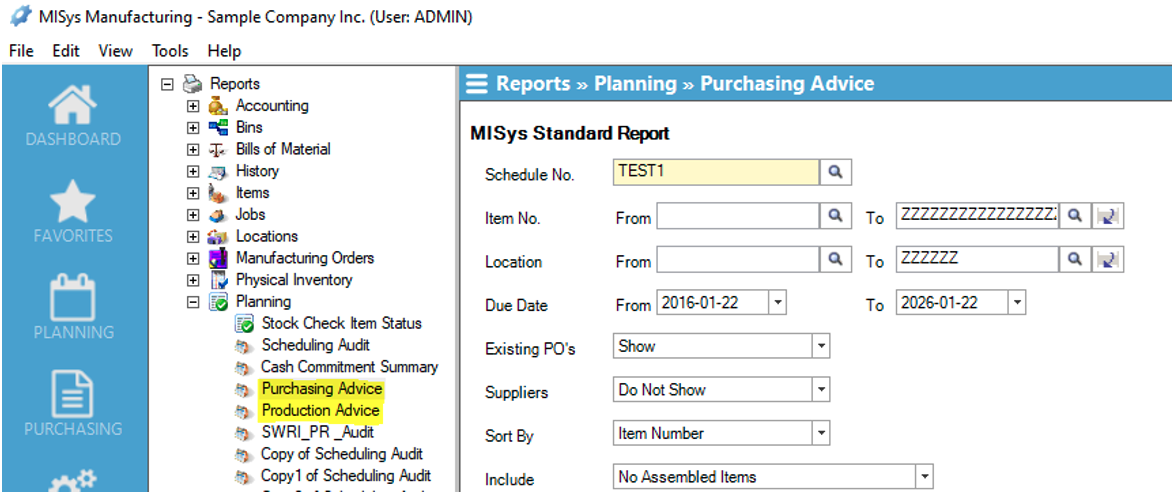The width and height of the screenshot is (1175, 494).
Task: Open the Tools menu
Action: 170,51
